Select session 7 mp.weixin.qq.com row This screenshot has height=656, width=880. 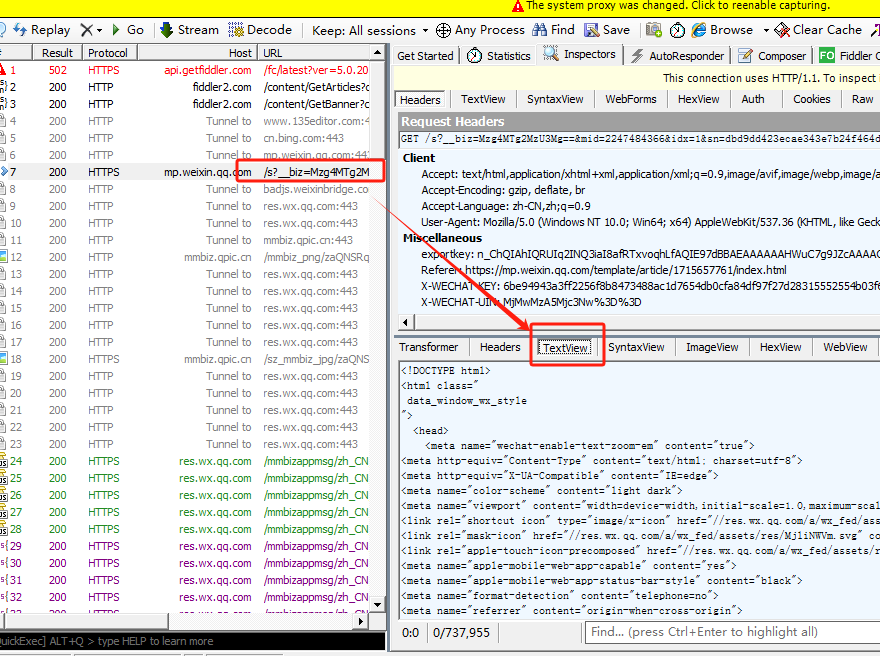coord(185,172)
